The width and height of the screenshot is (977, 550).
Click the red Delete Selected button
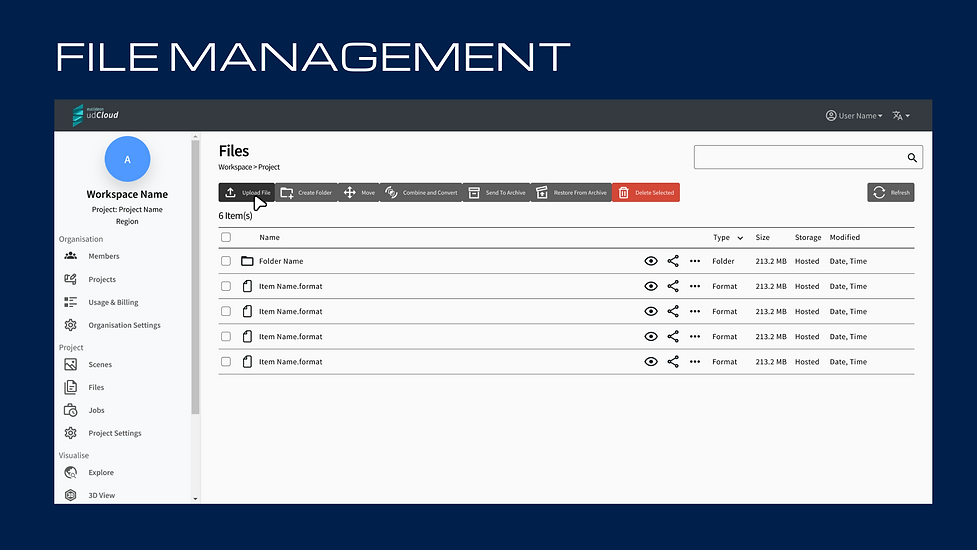pos(646,192)
